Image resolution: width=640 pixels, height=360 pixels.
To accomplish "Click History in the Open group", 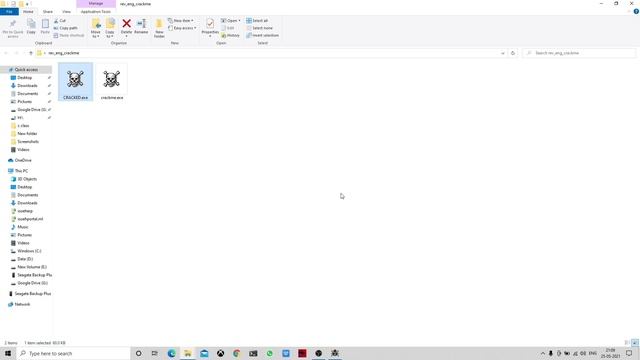I will [231, 36].
